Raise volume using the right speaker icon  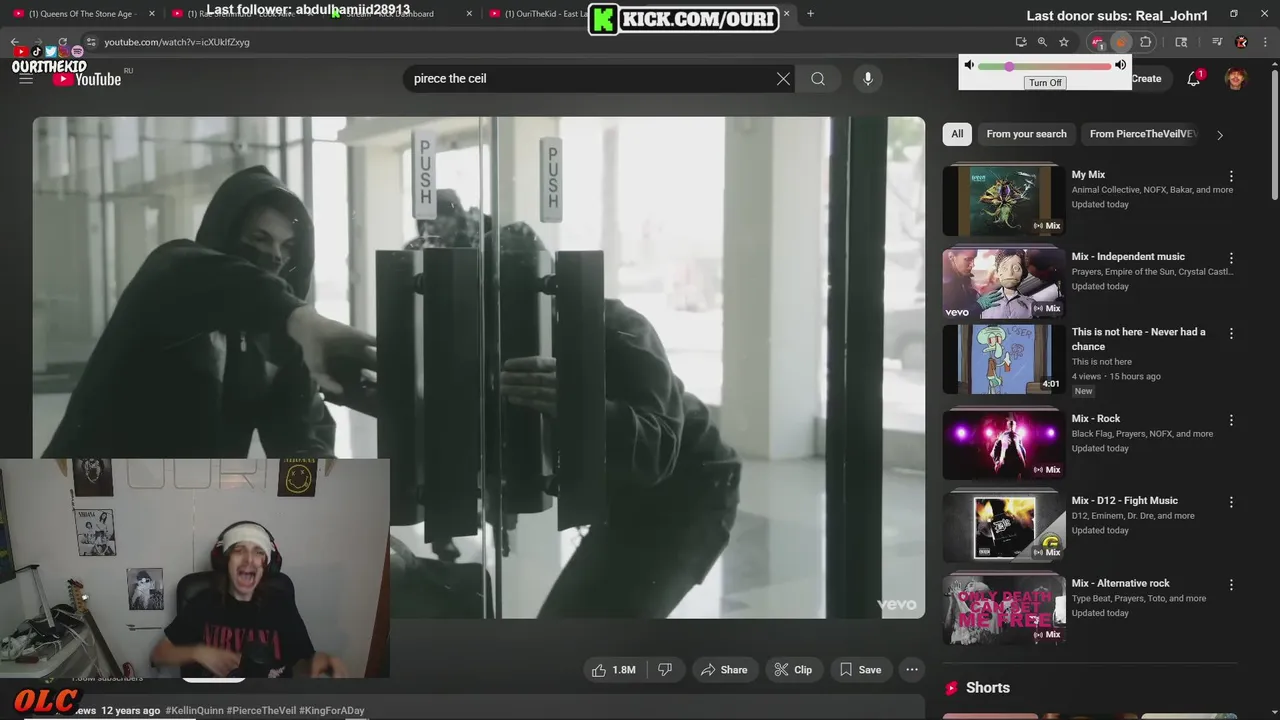coord(1120,65)
